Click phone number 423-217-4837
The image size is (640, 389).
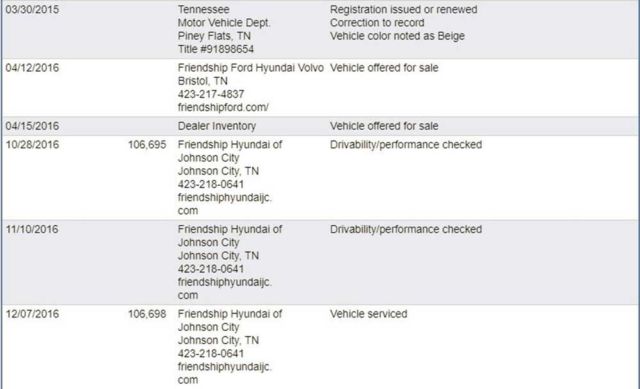click(x=211, y=94)
